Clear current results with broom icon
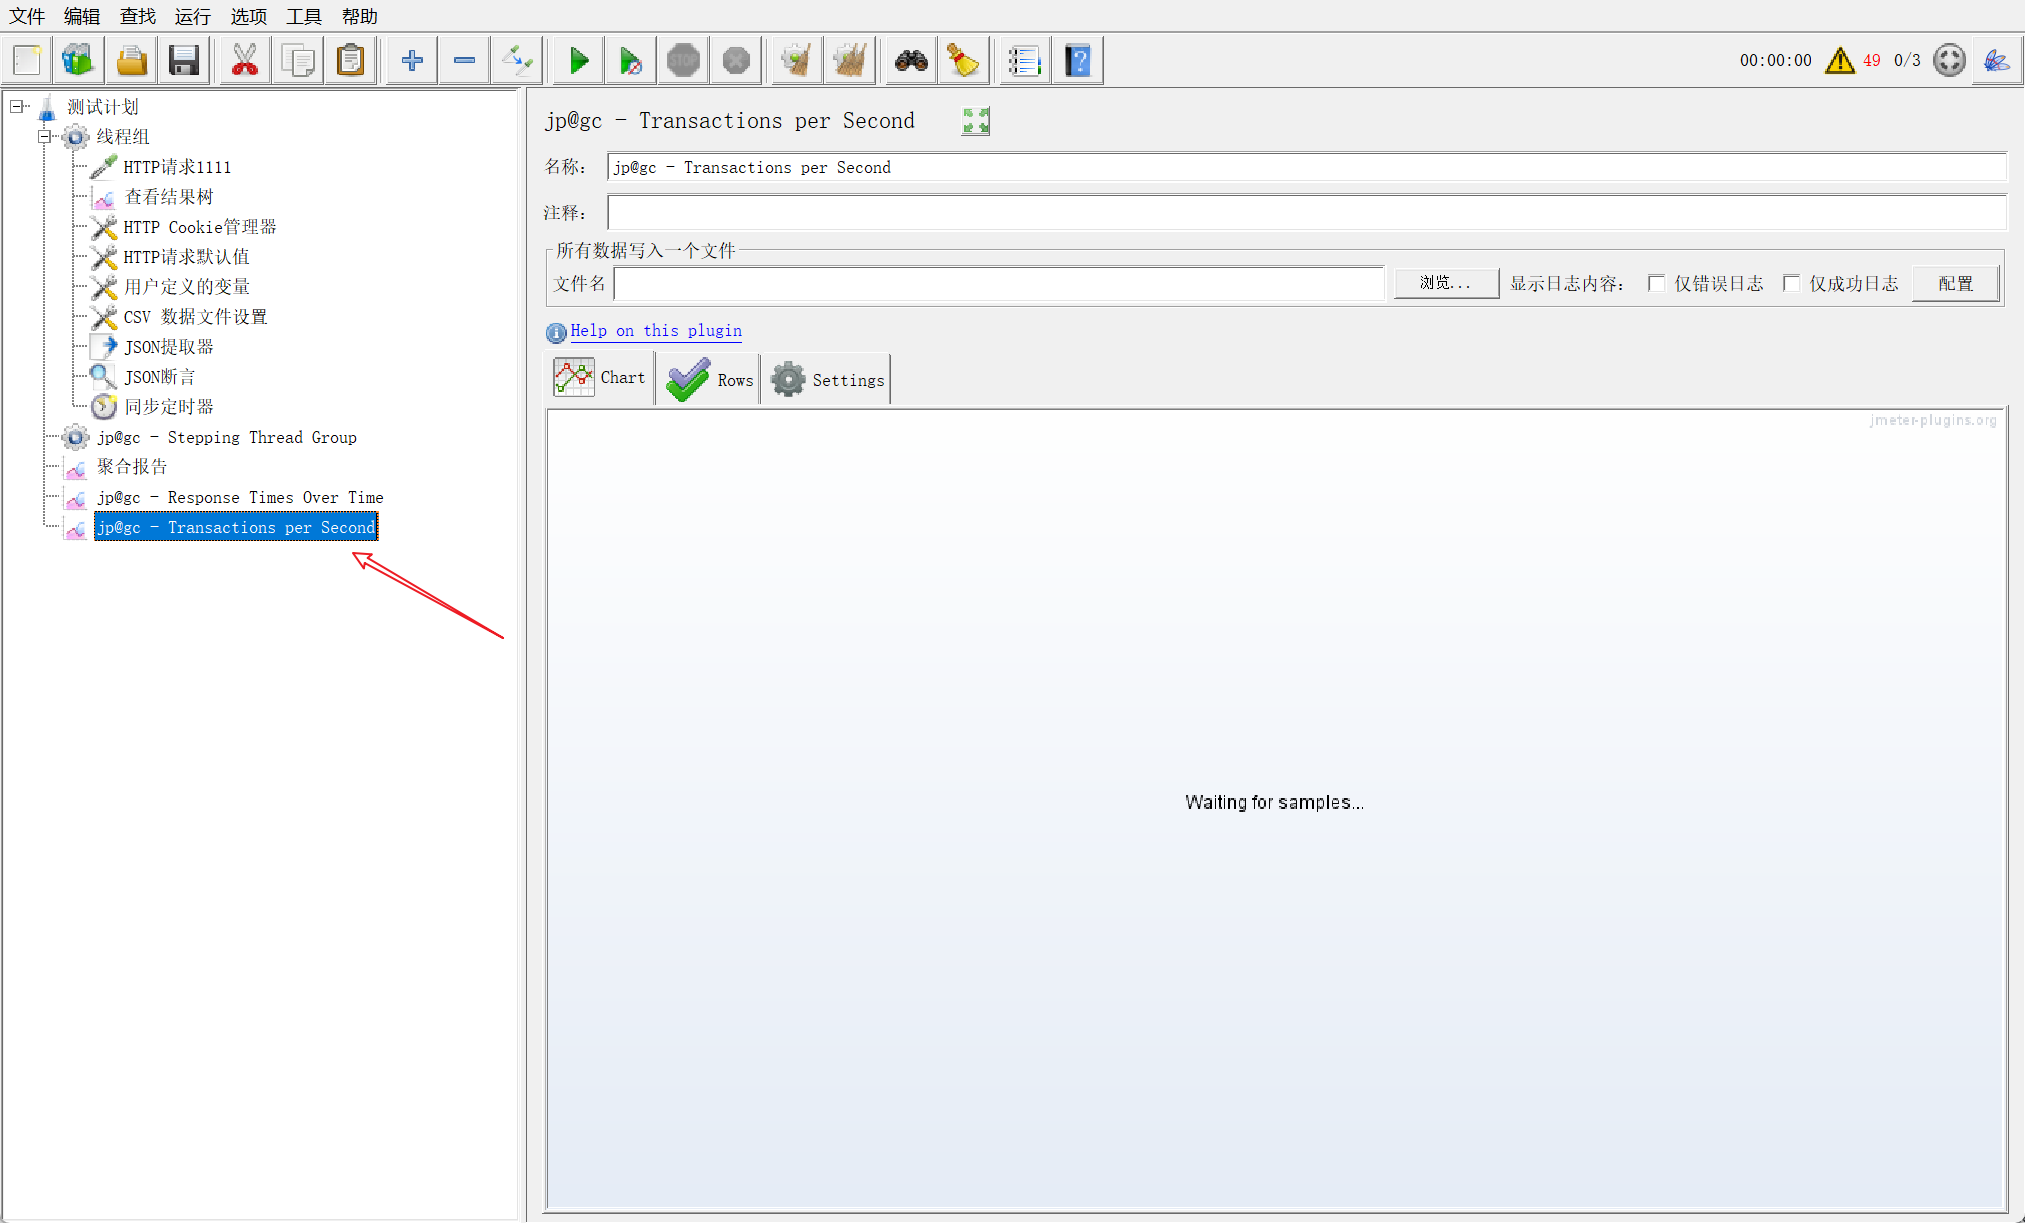Image resolution: width=2025 pixels, height=1223 pixels. [797, 61]
